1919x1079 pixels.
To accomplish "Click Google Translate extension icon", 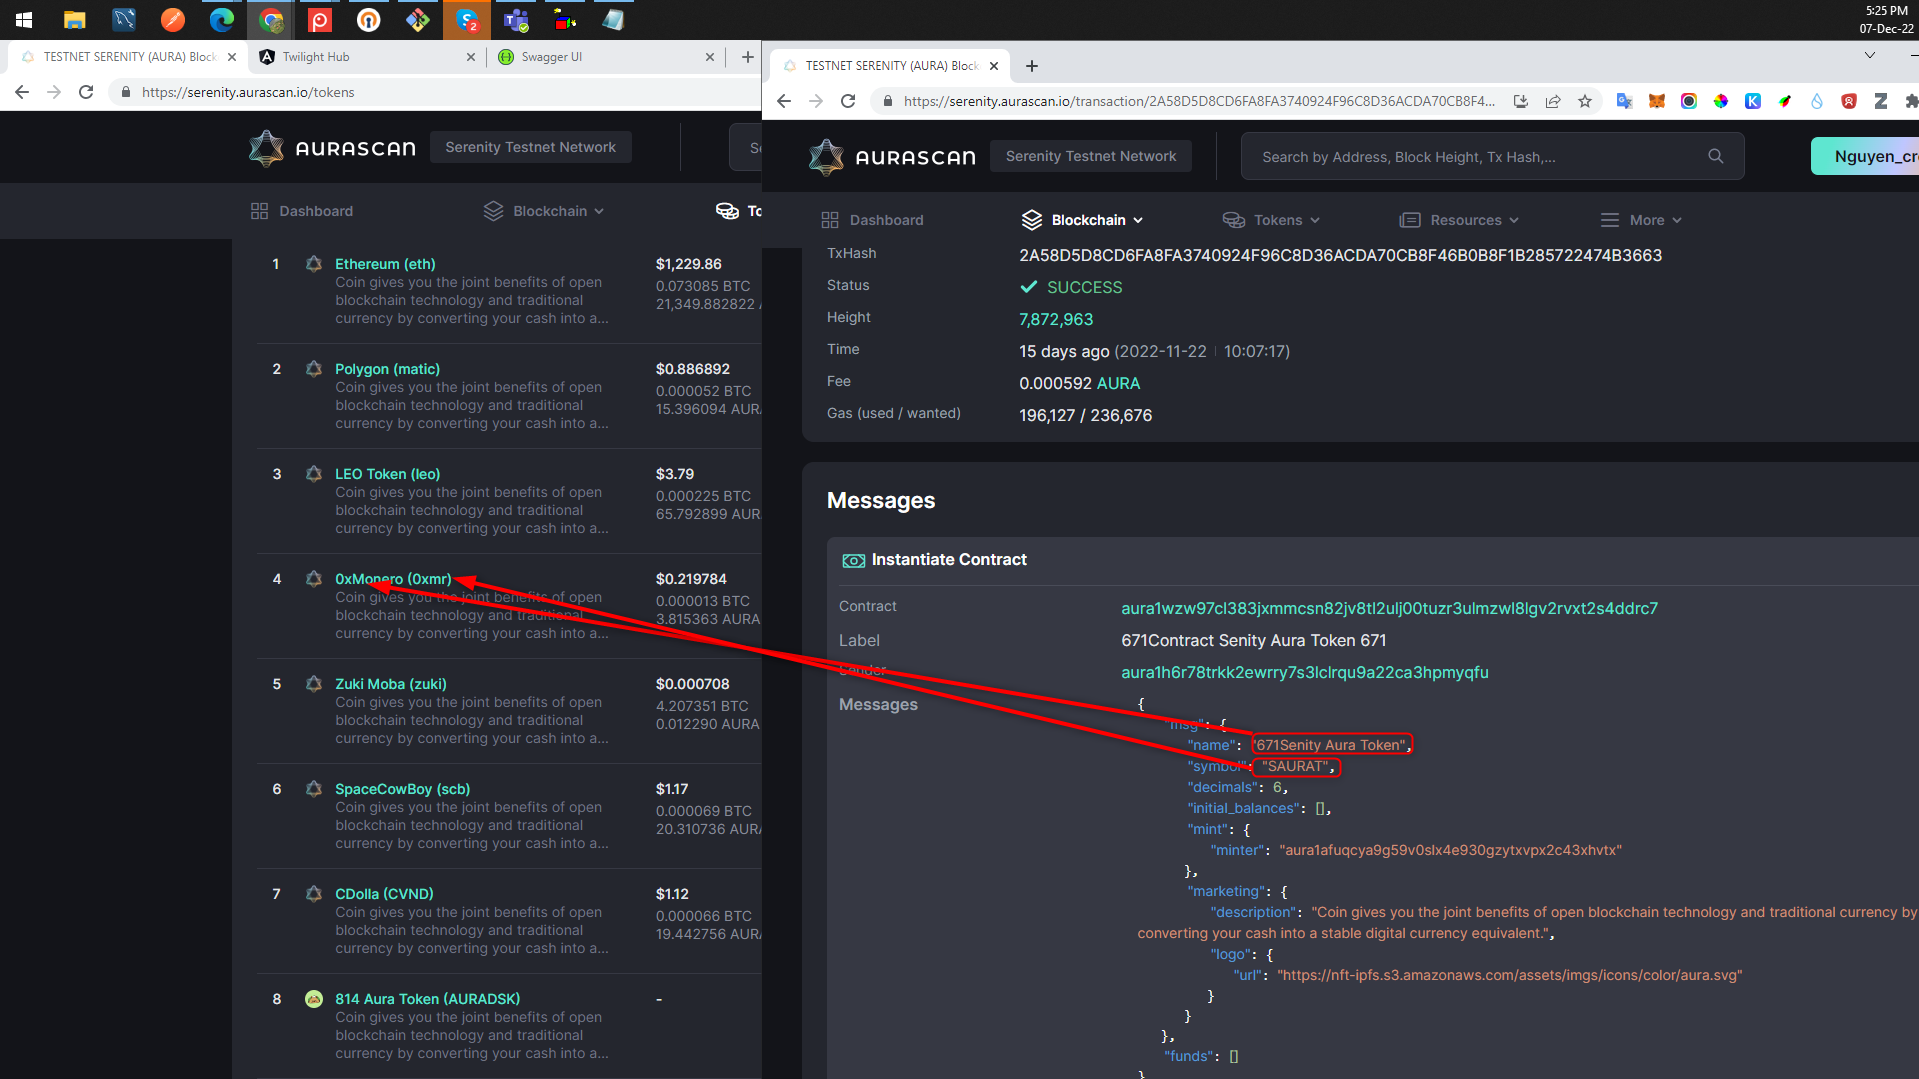I will (1624, 101).
